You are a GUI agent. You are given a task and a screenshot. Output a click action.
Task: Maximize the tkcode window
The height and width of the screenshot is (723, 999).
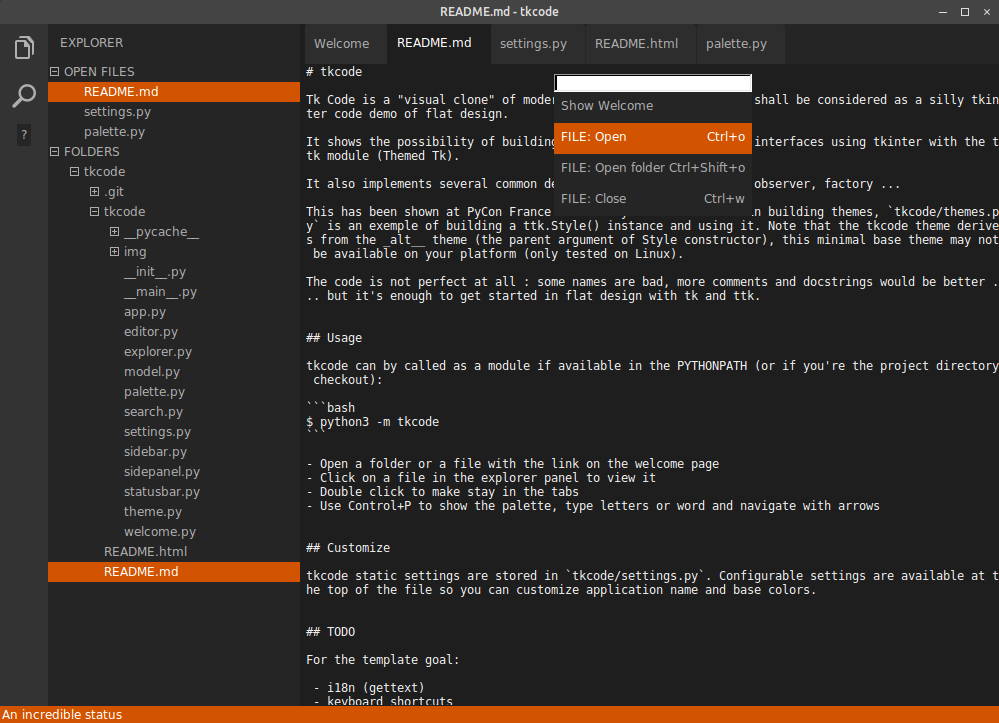(965, 12)
